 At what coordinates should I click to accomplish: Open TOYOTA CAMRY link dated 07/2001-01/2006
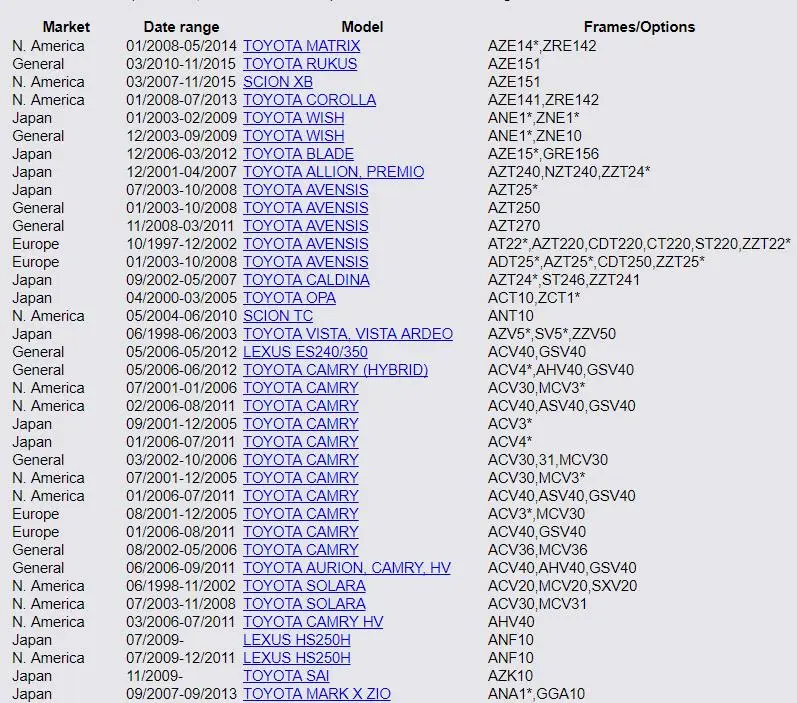pos(301,388)
